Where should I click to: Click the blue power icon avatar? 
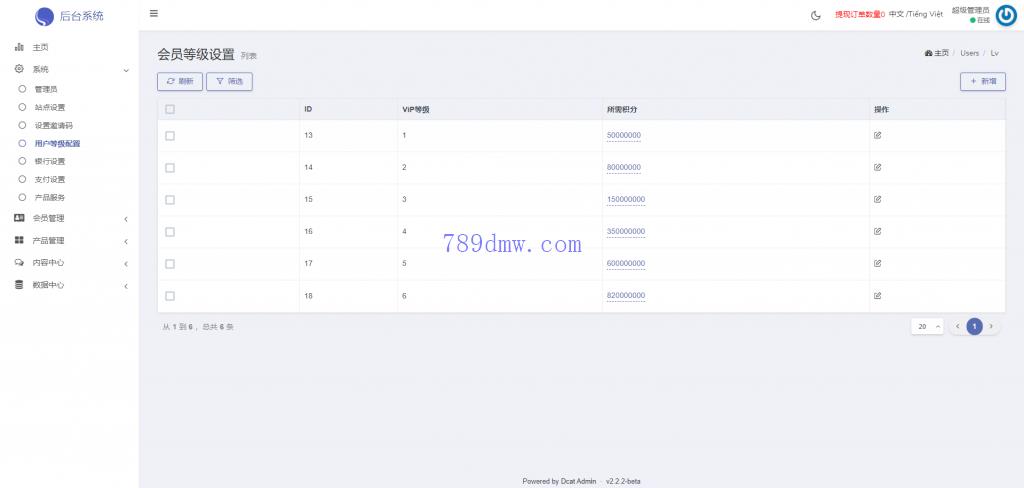(1006, 15)
